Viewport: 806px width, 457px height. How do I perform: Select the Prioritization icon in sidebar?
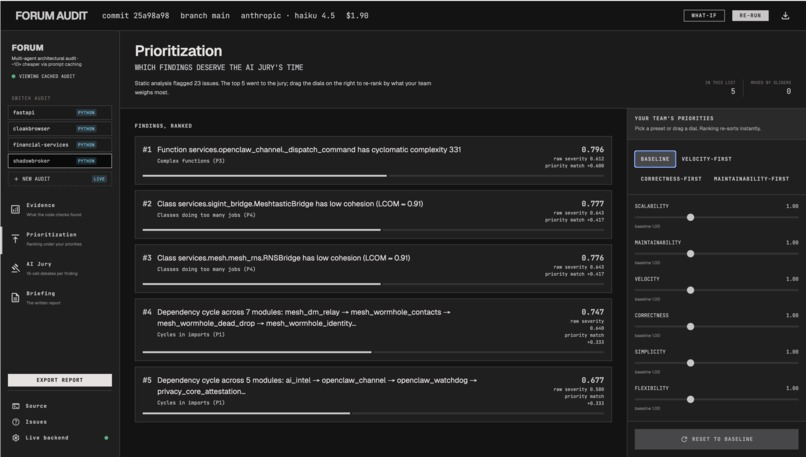[15, 239]
